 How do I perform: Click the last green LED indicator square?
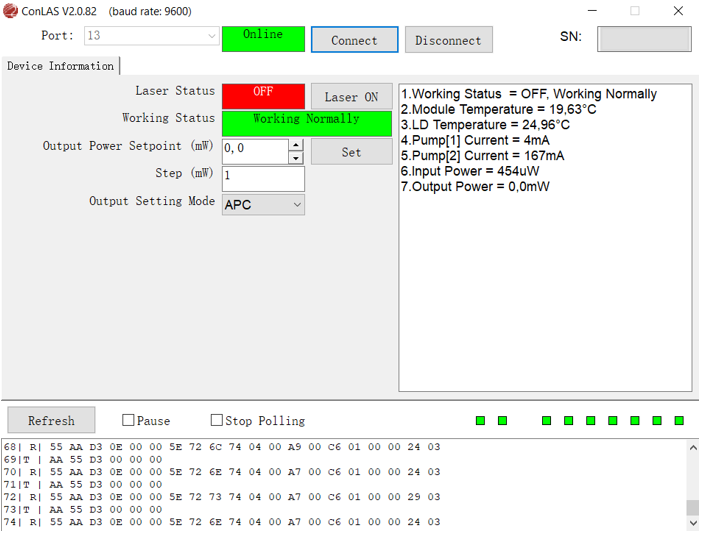(679, 421)
